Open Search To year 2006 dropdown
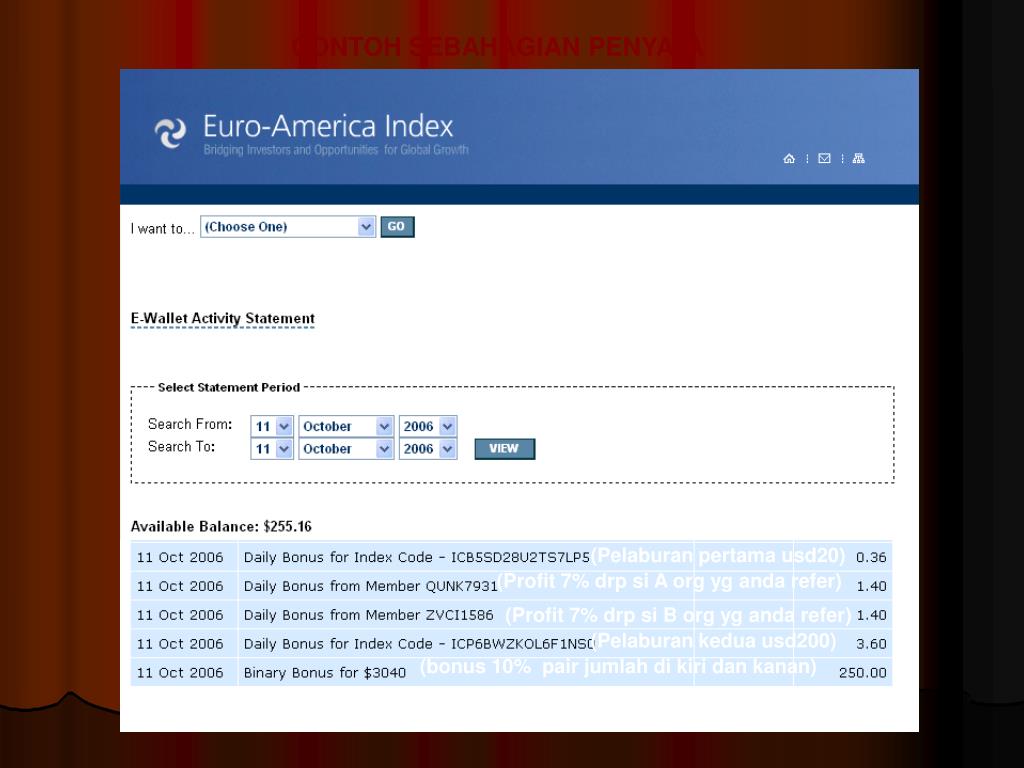 pyautogui.click(x=428, y=449)
